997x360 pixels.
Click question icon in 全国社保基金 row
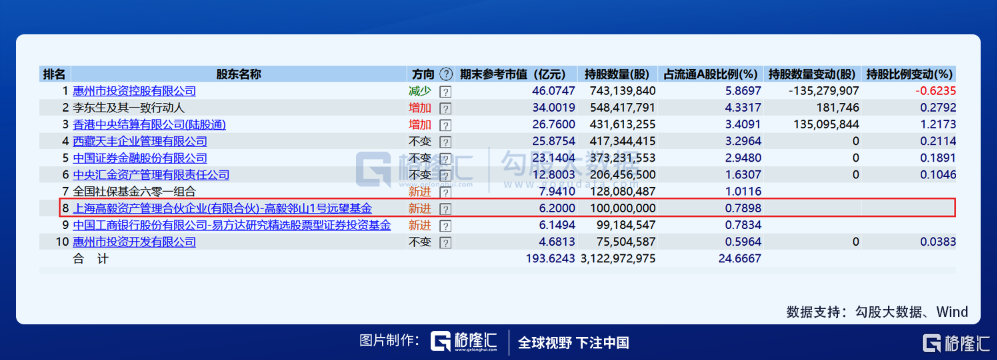pos(446,191)
